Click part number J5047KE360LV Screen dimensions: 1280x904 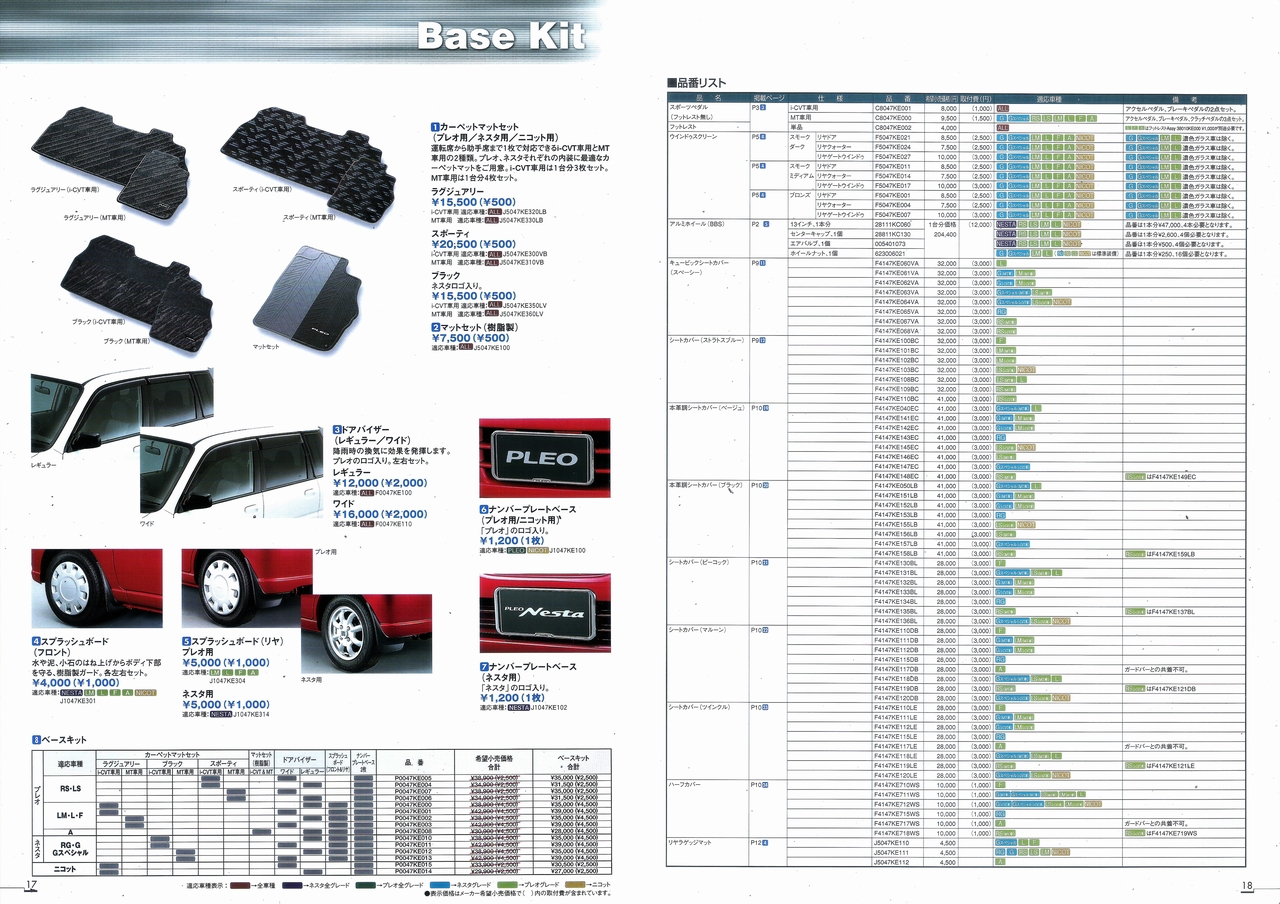click(523, 313)
